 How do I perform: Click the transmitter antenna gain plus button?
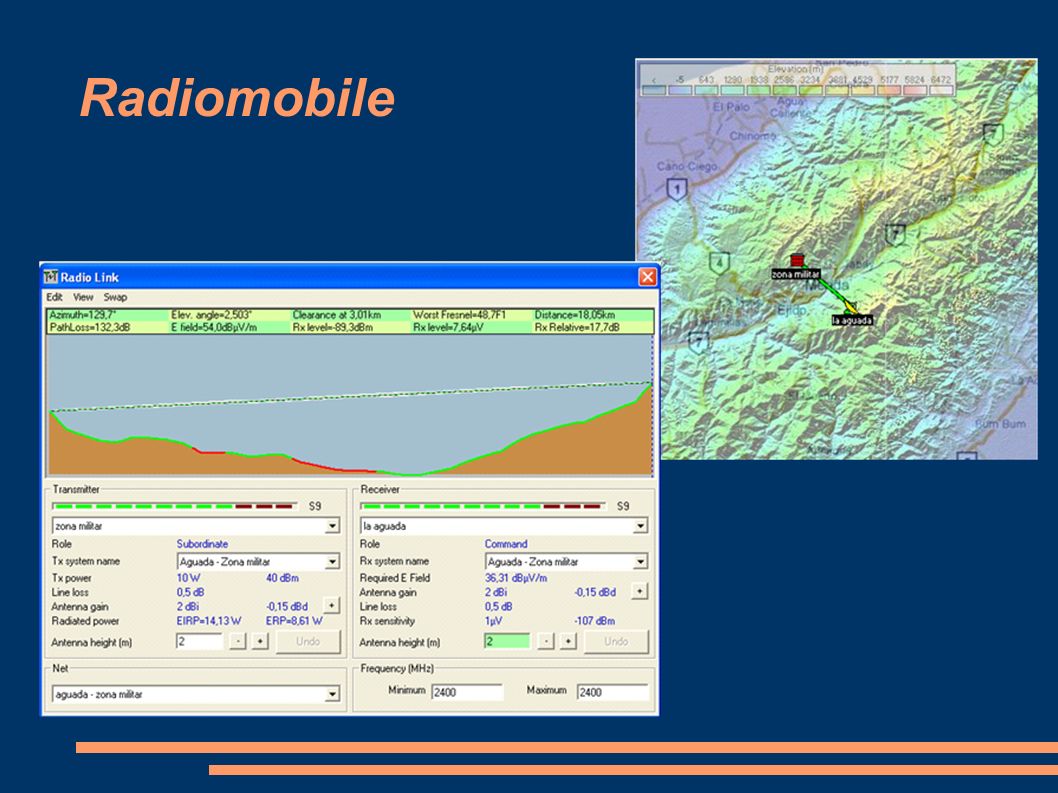(331, 605)
